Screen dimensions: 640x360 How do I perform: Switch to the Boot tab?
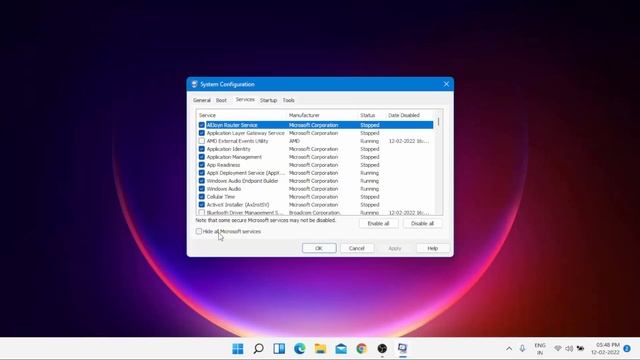tap(221, 100)
